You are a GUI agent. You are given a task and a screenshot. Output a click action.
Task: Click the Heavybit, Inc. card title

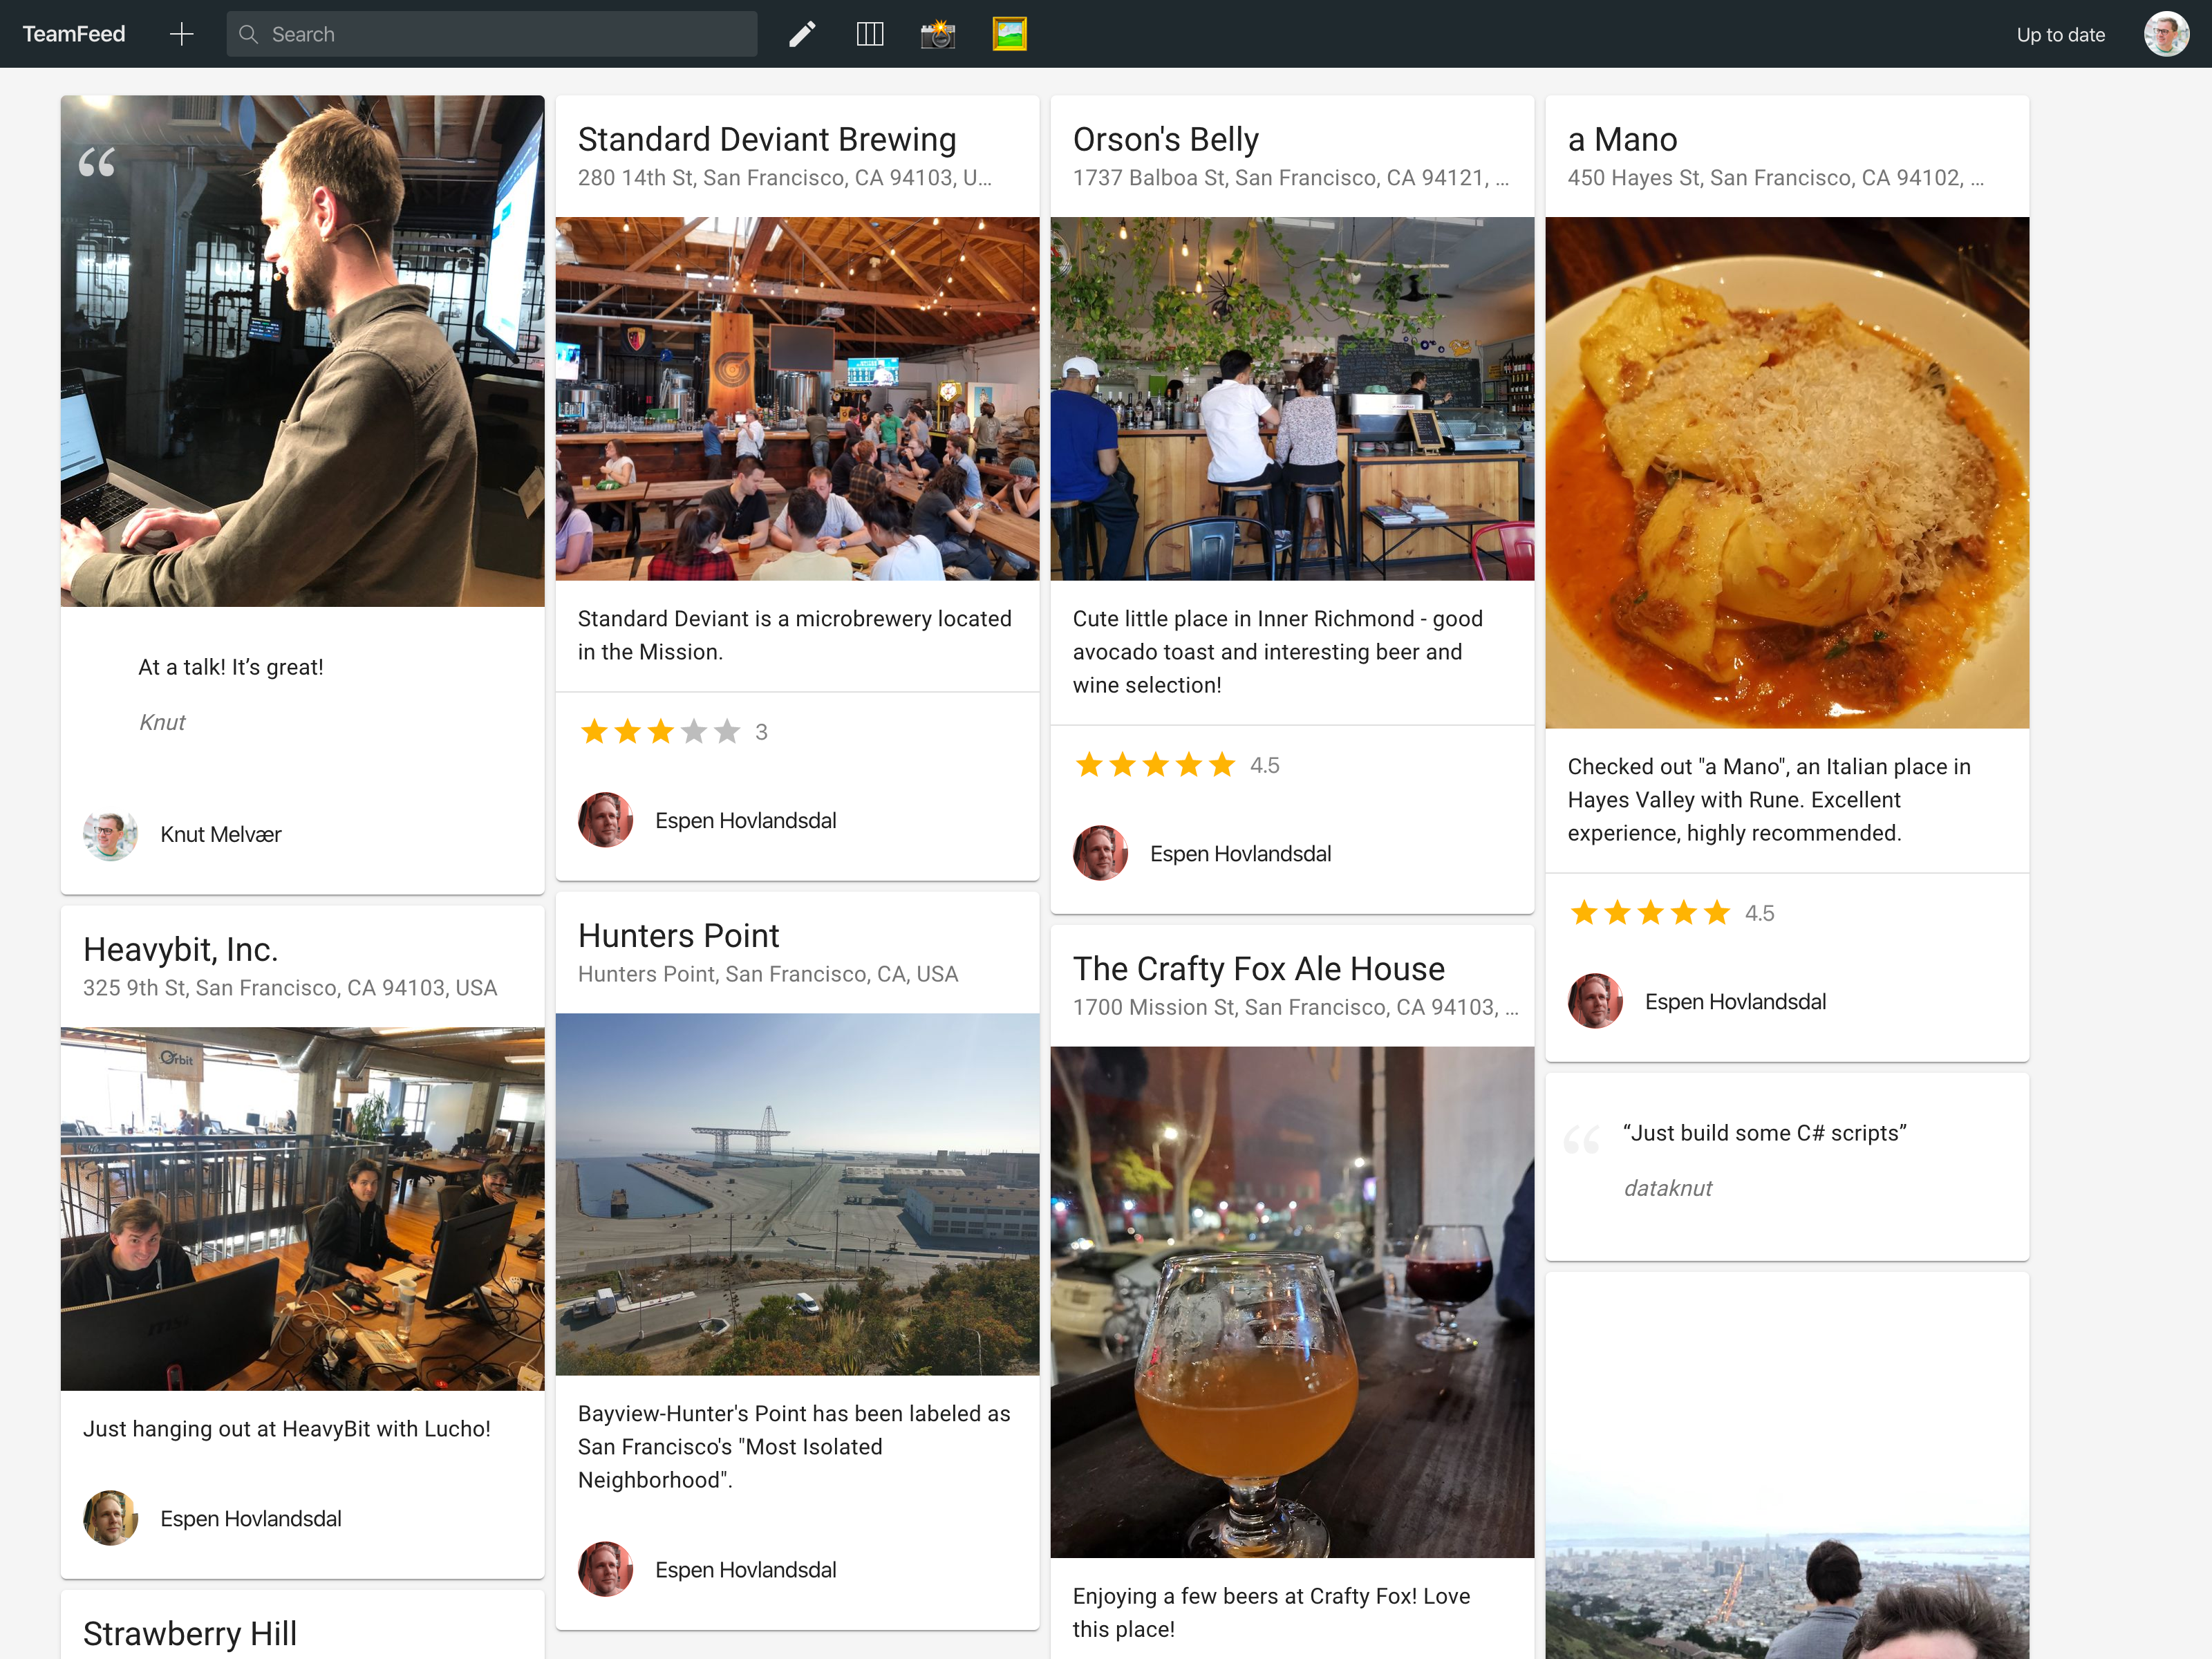180,949
